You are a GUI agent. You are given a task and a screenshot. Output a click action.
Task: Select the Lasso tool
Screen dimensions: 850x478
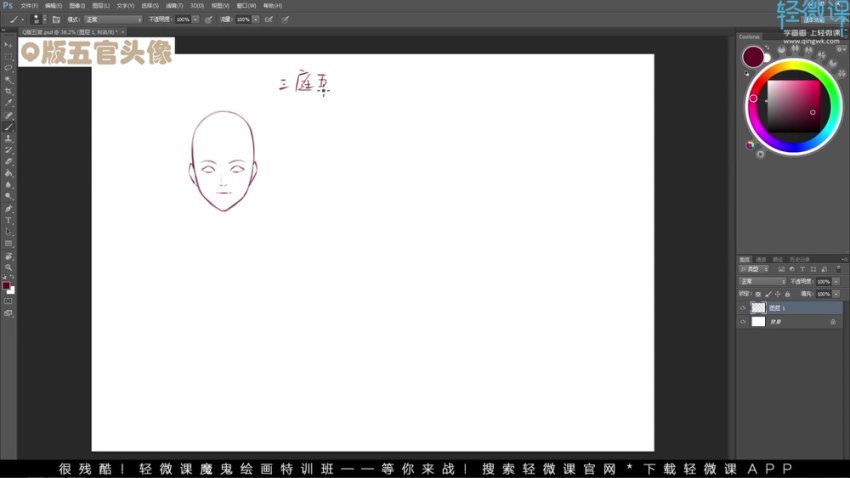tap(8, 68)
